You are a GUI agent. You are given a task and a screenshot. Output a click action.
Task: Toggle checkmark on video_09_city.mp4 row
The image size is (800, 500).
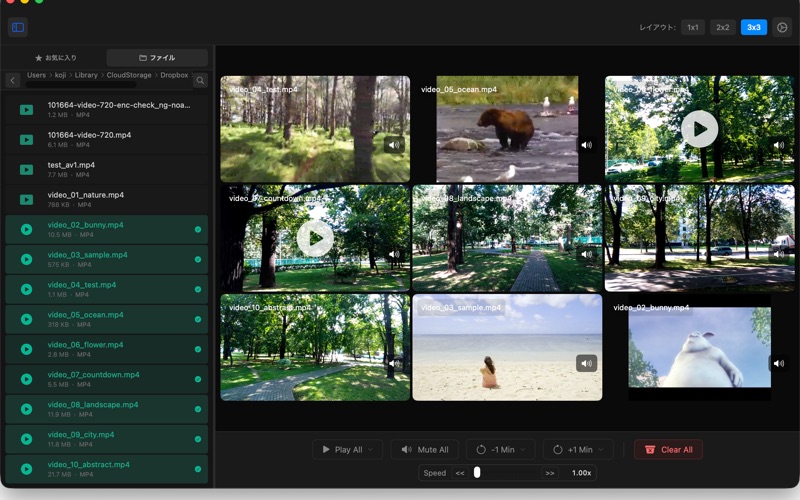point(197,439)
